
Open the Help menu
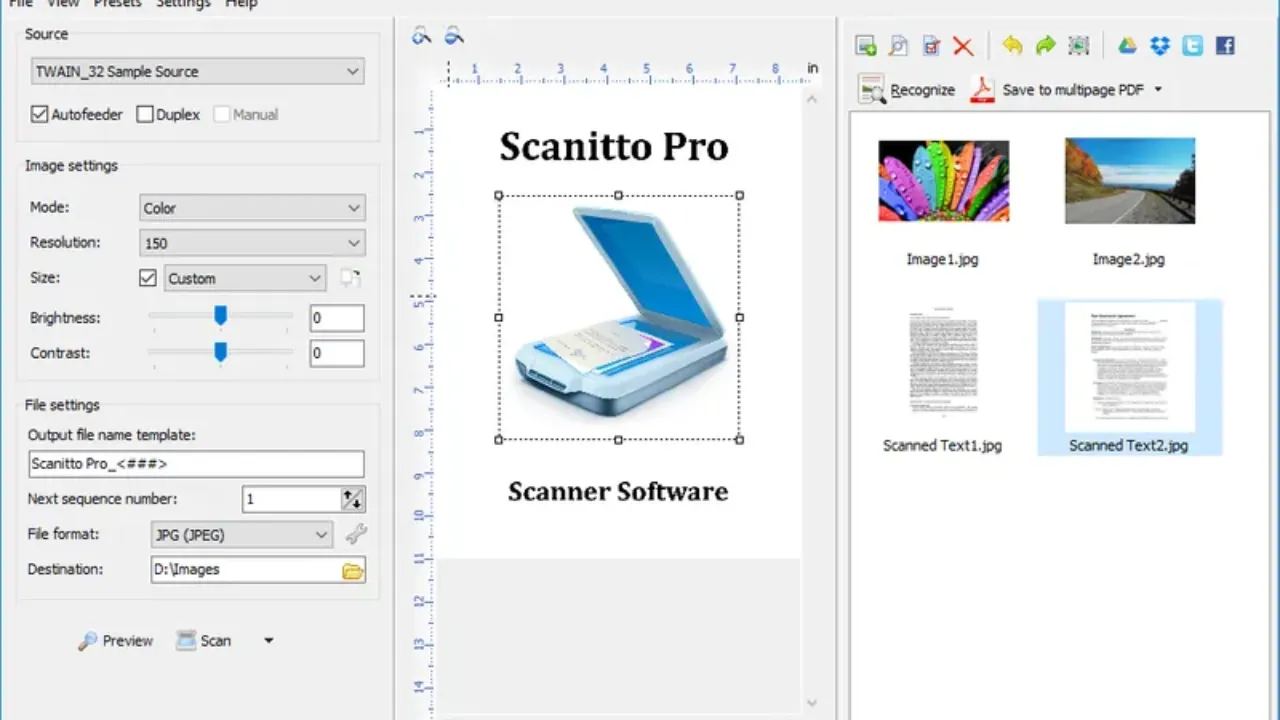pyautogui.click(x=241, y=3)
